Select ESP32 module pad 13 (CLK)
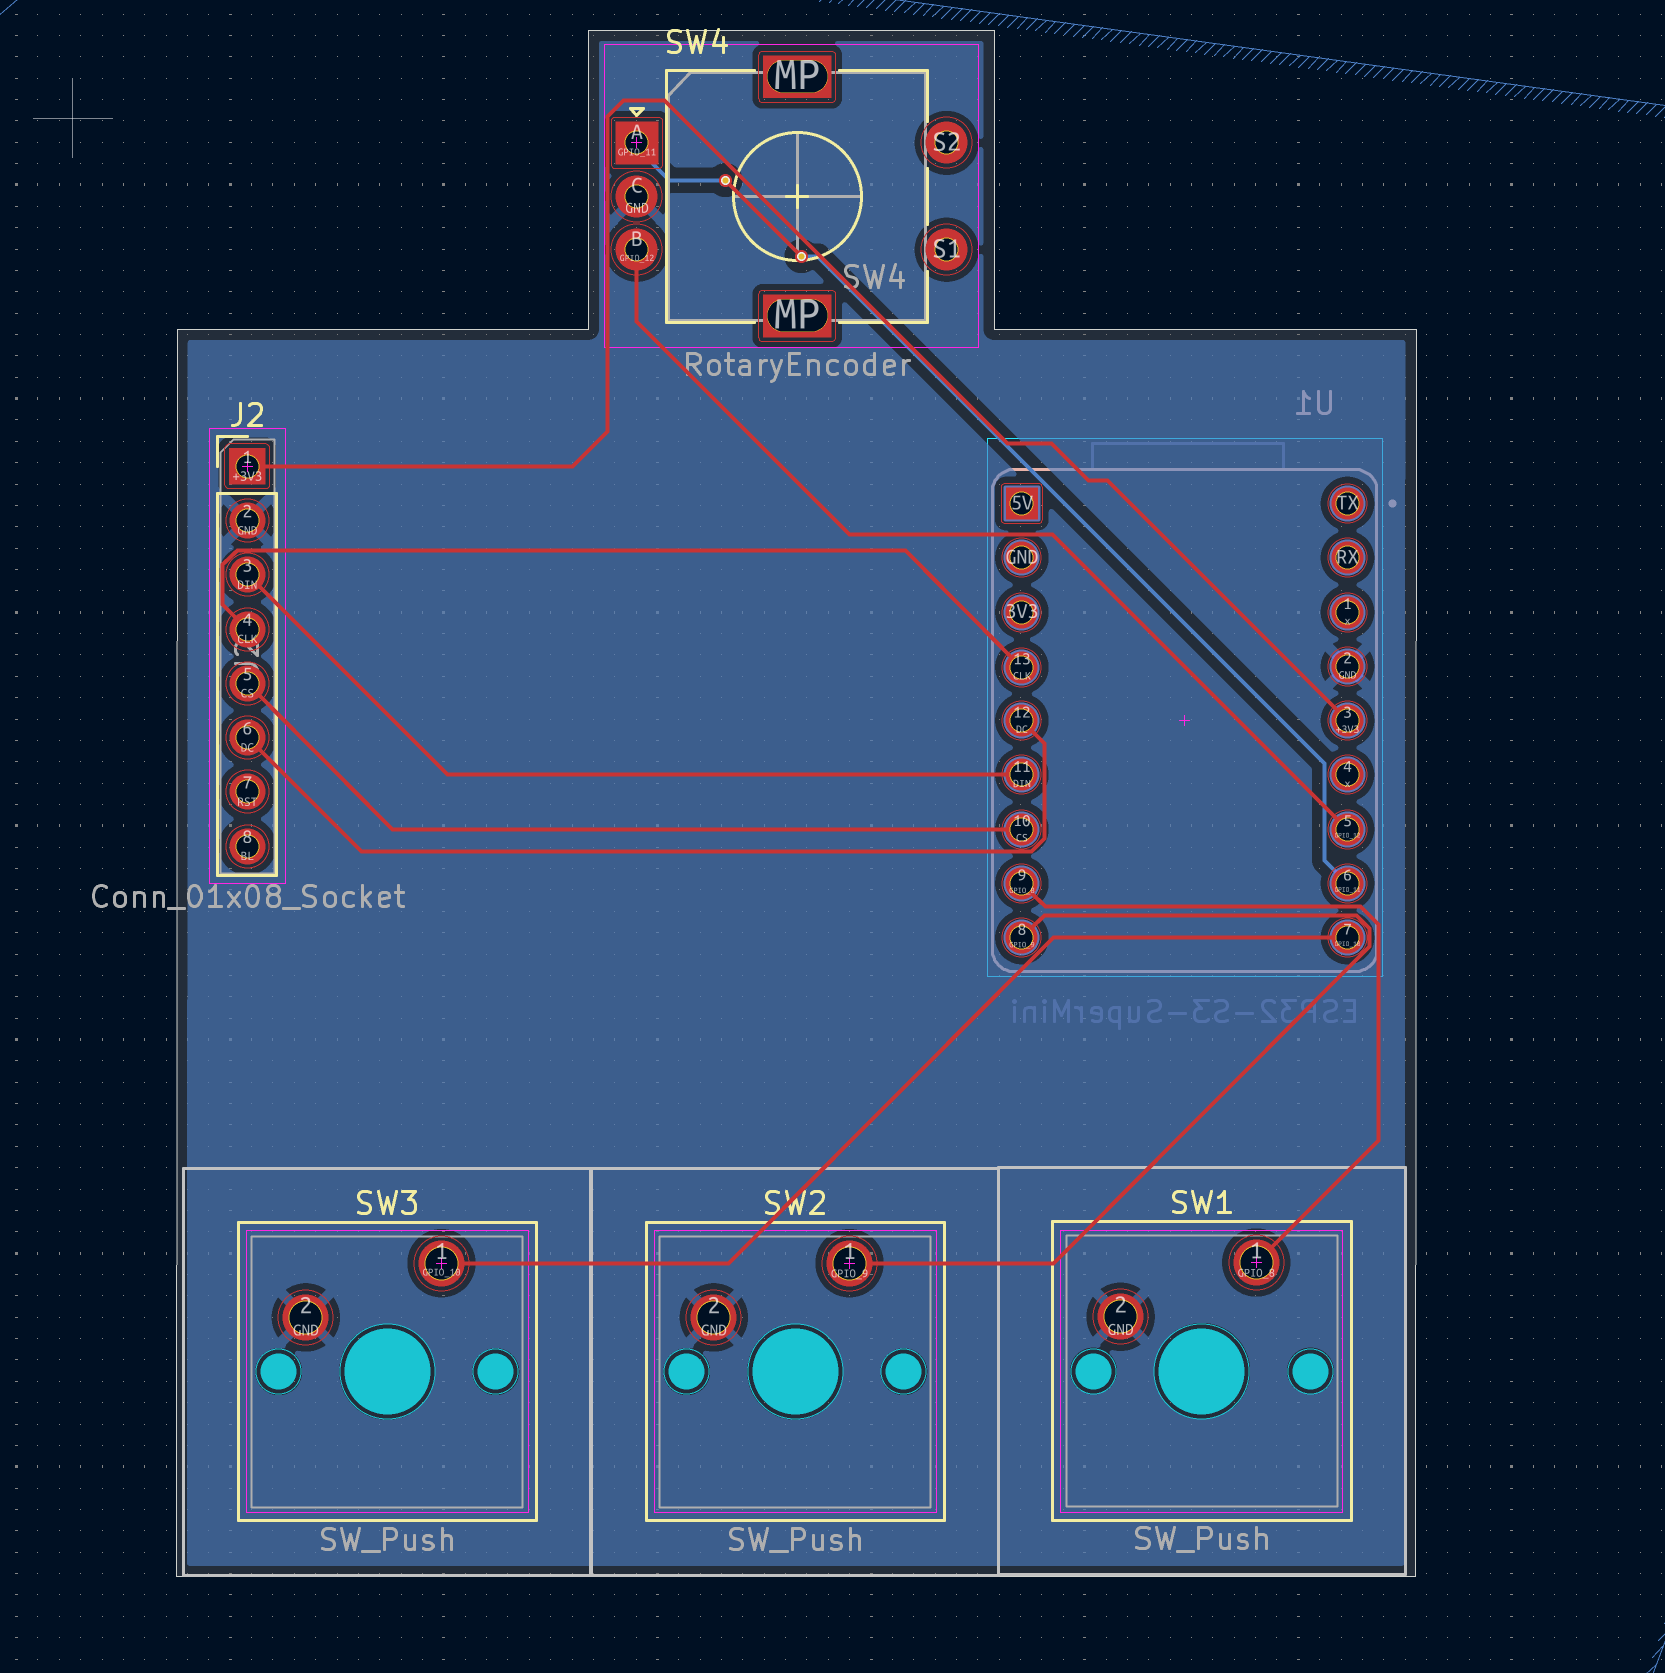Image resolution: width=1665 pixels, height=1673 pixels. [x=1021, y=666]
